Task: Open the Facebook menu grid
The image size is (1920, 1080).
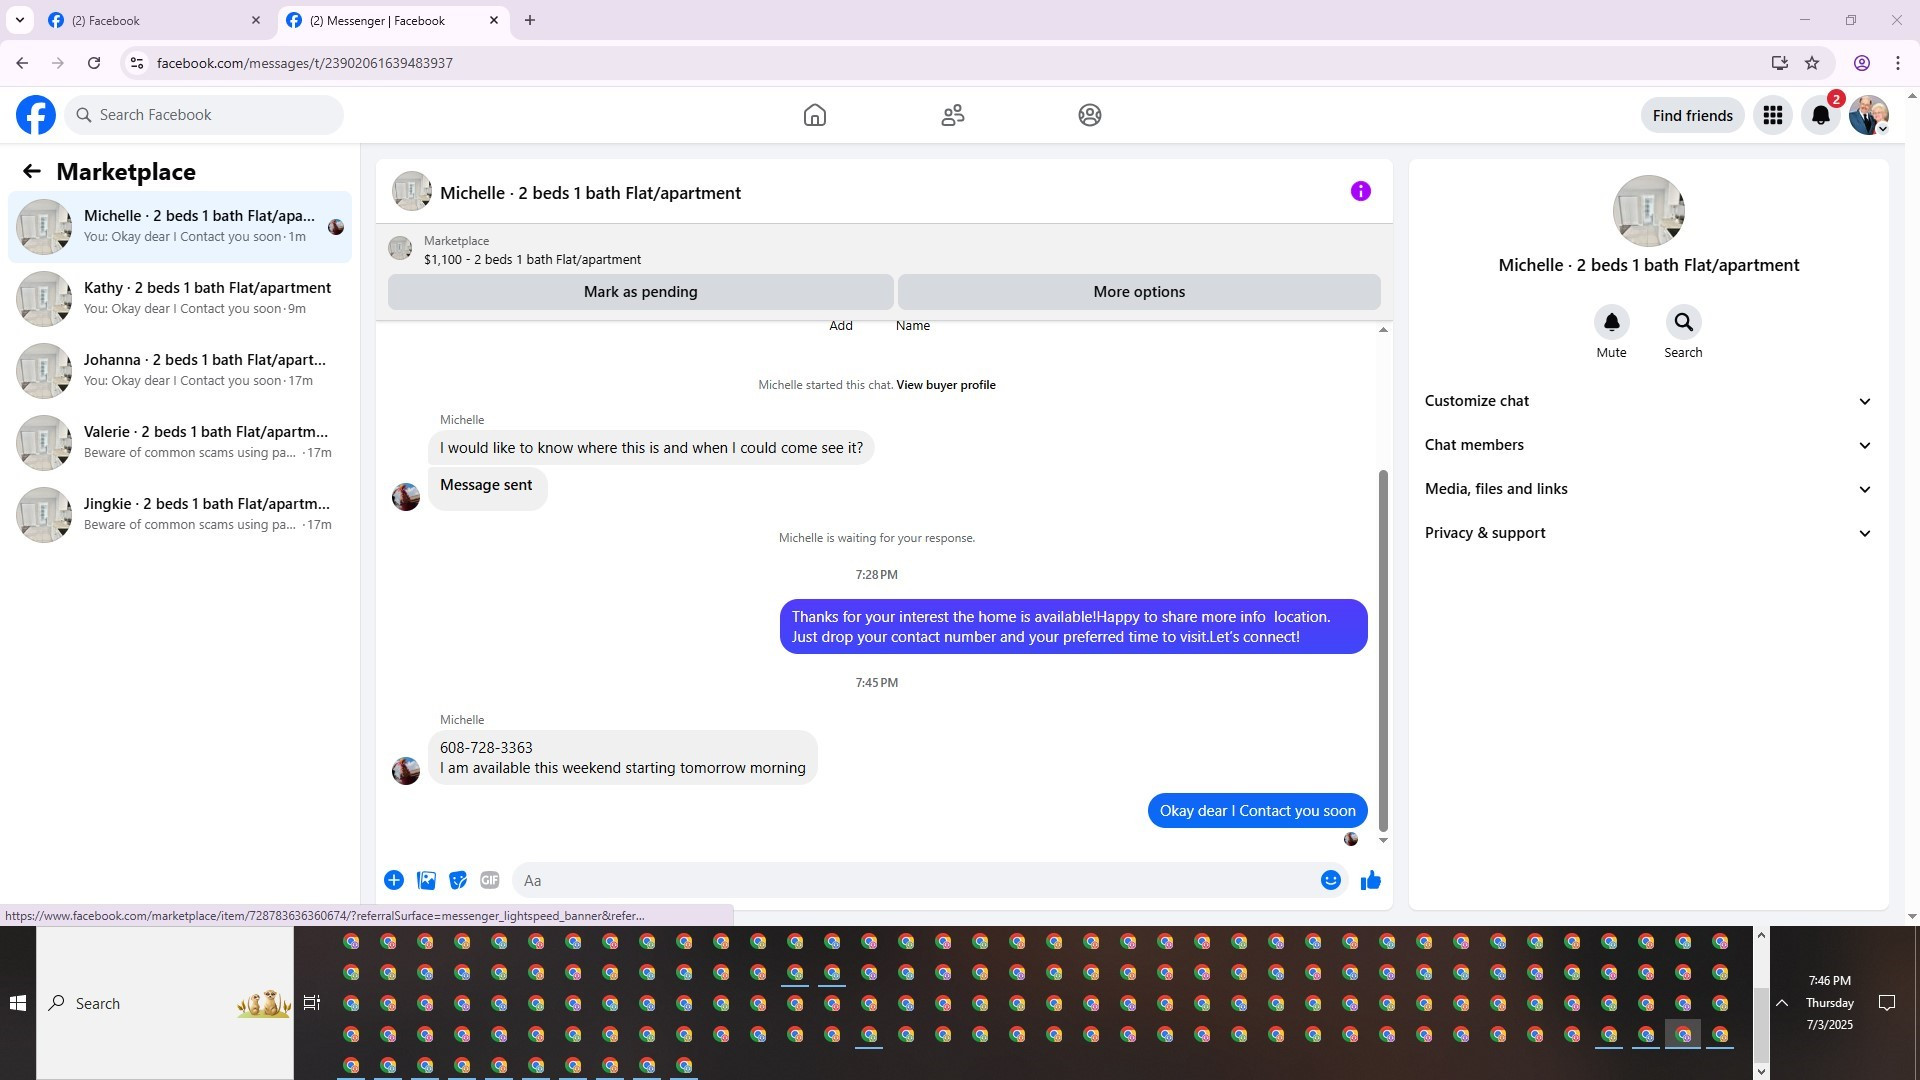Action: coord(1772,115)
